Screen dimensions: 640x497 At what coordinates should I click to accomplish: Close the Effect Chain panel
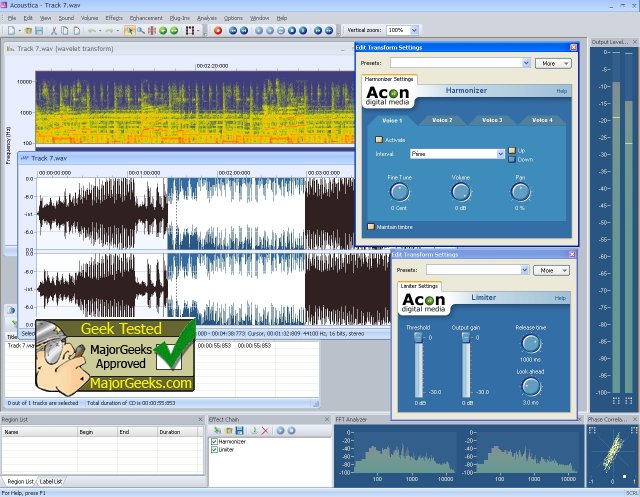pos(327,419)
